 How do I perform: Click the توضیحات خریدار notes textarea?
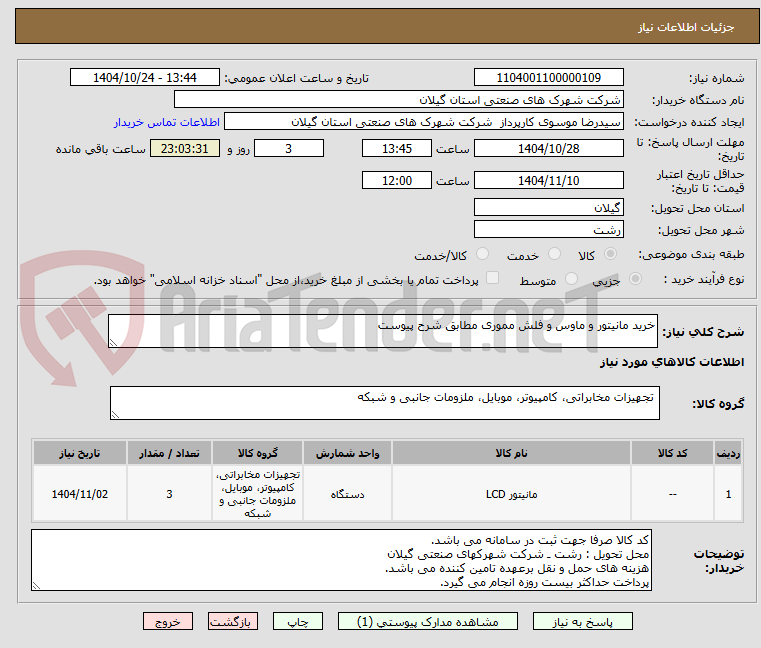[x=341, y=560]
